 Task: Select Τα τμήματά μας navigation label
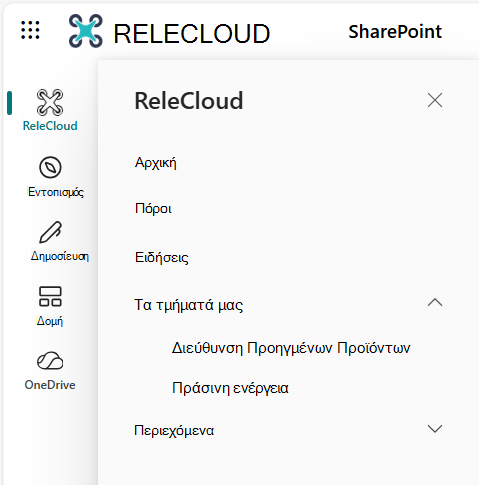[x=189, y=305]
